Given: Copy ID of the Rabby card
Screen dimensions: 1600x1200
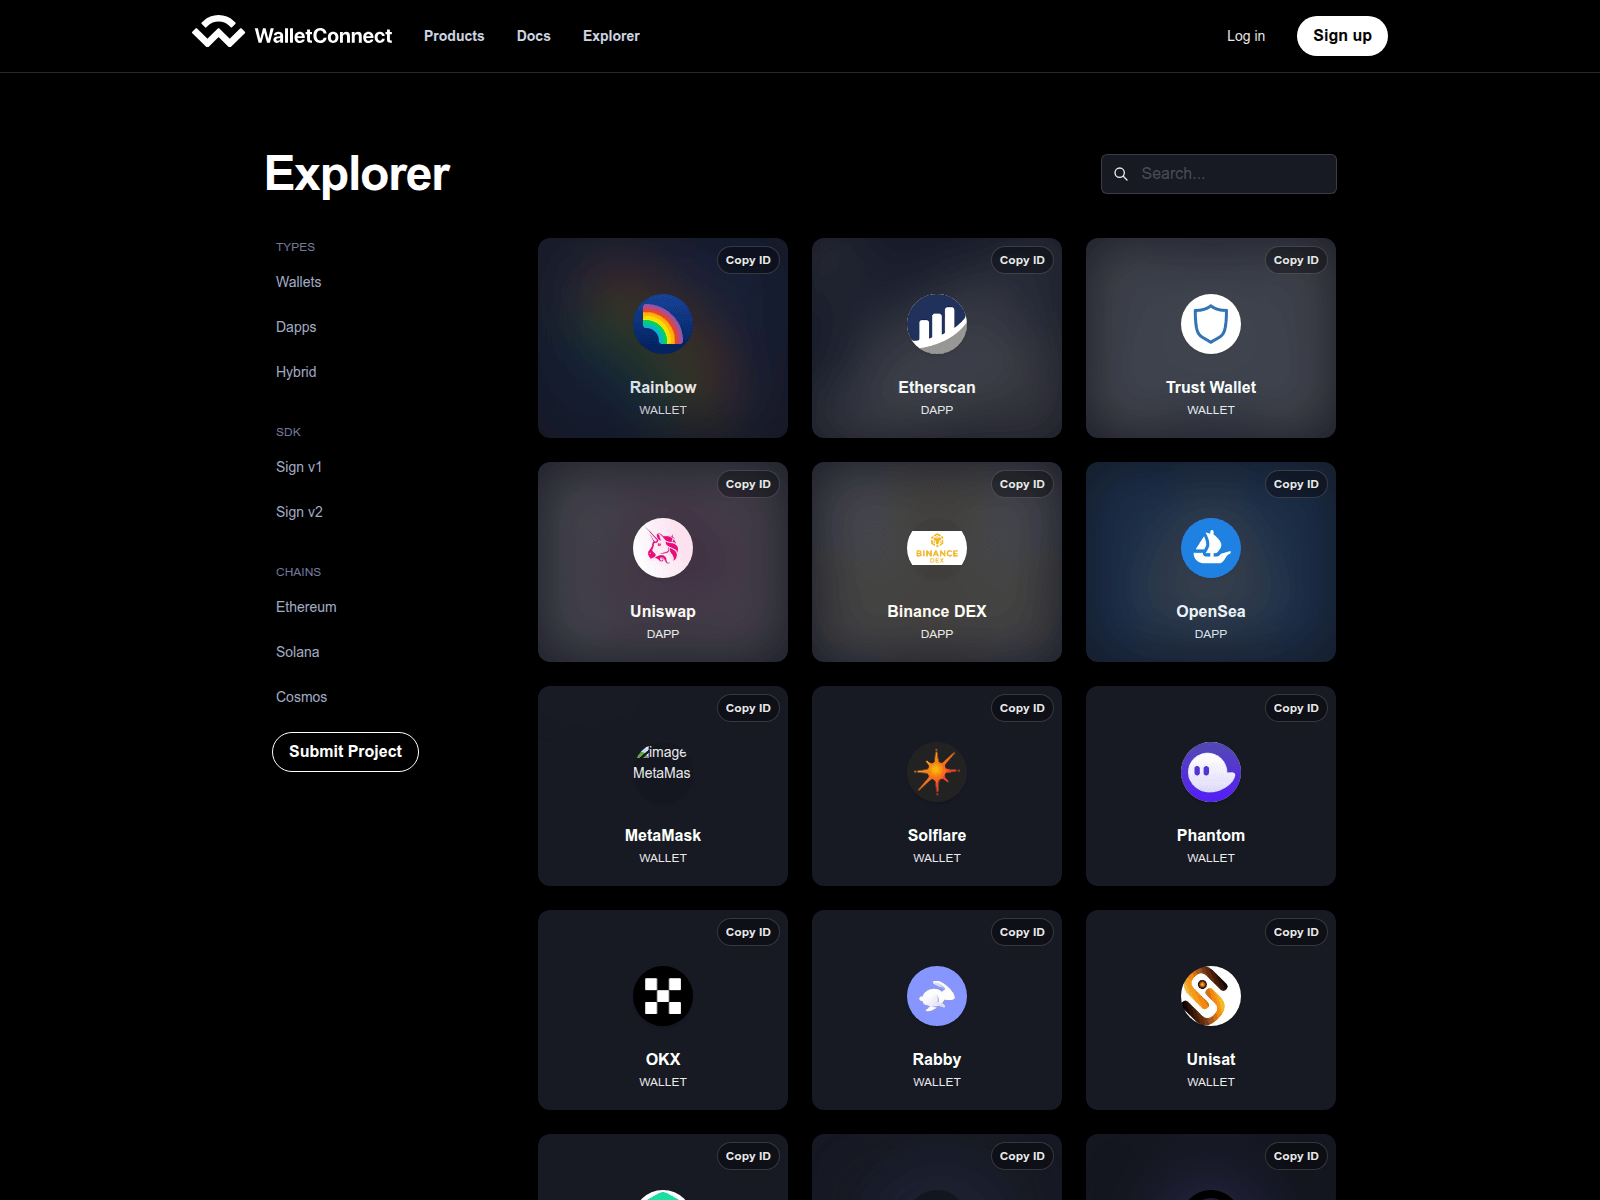Looking at the screenshot, I should point(1022,932).
